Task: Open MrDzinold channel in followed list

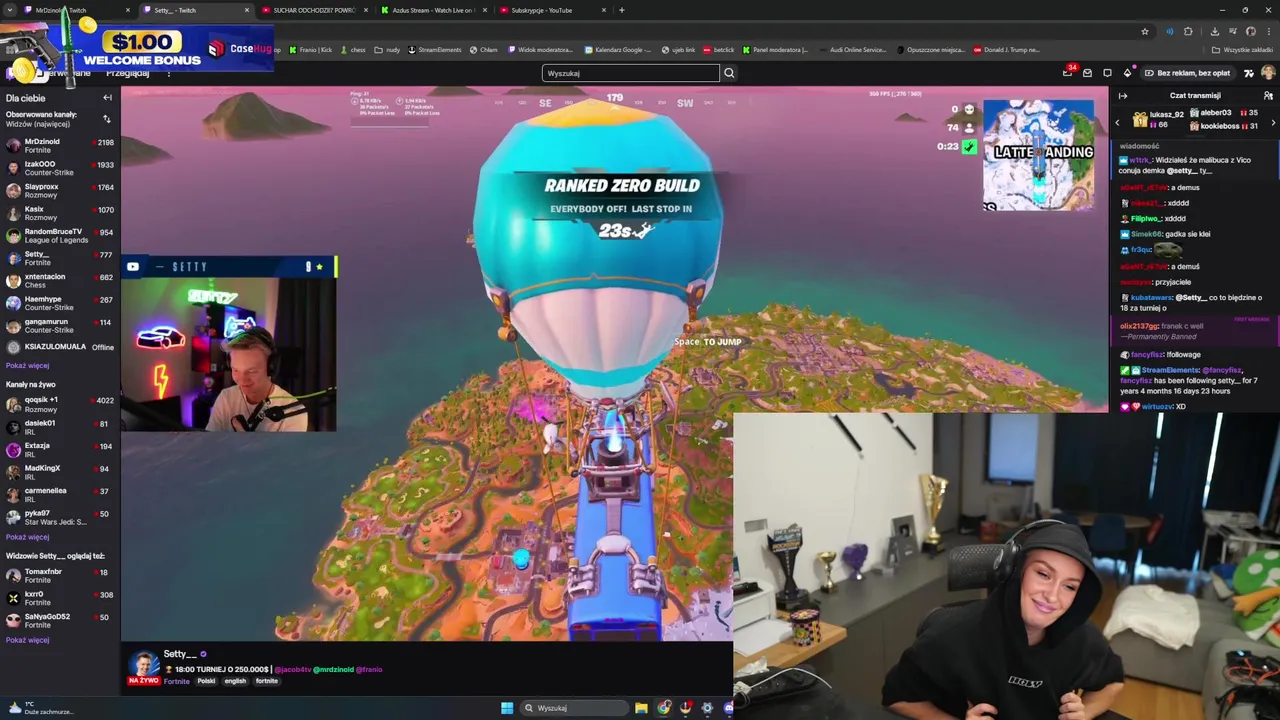Action: (x=60, y=146)
